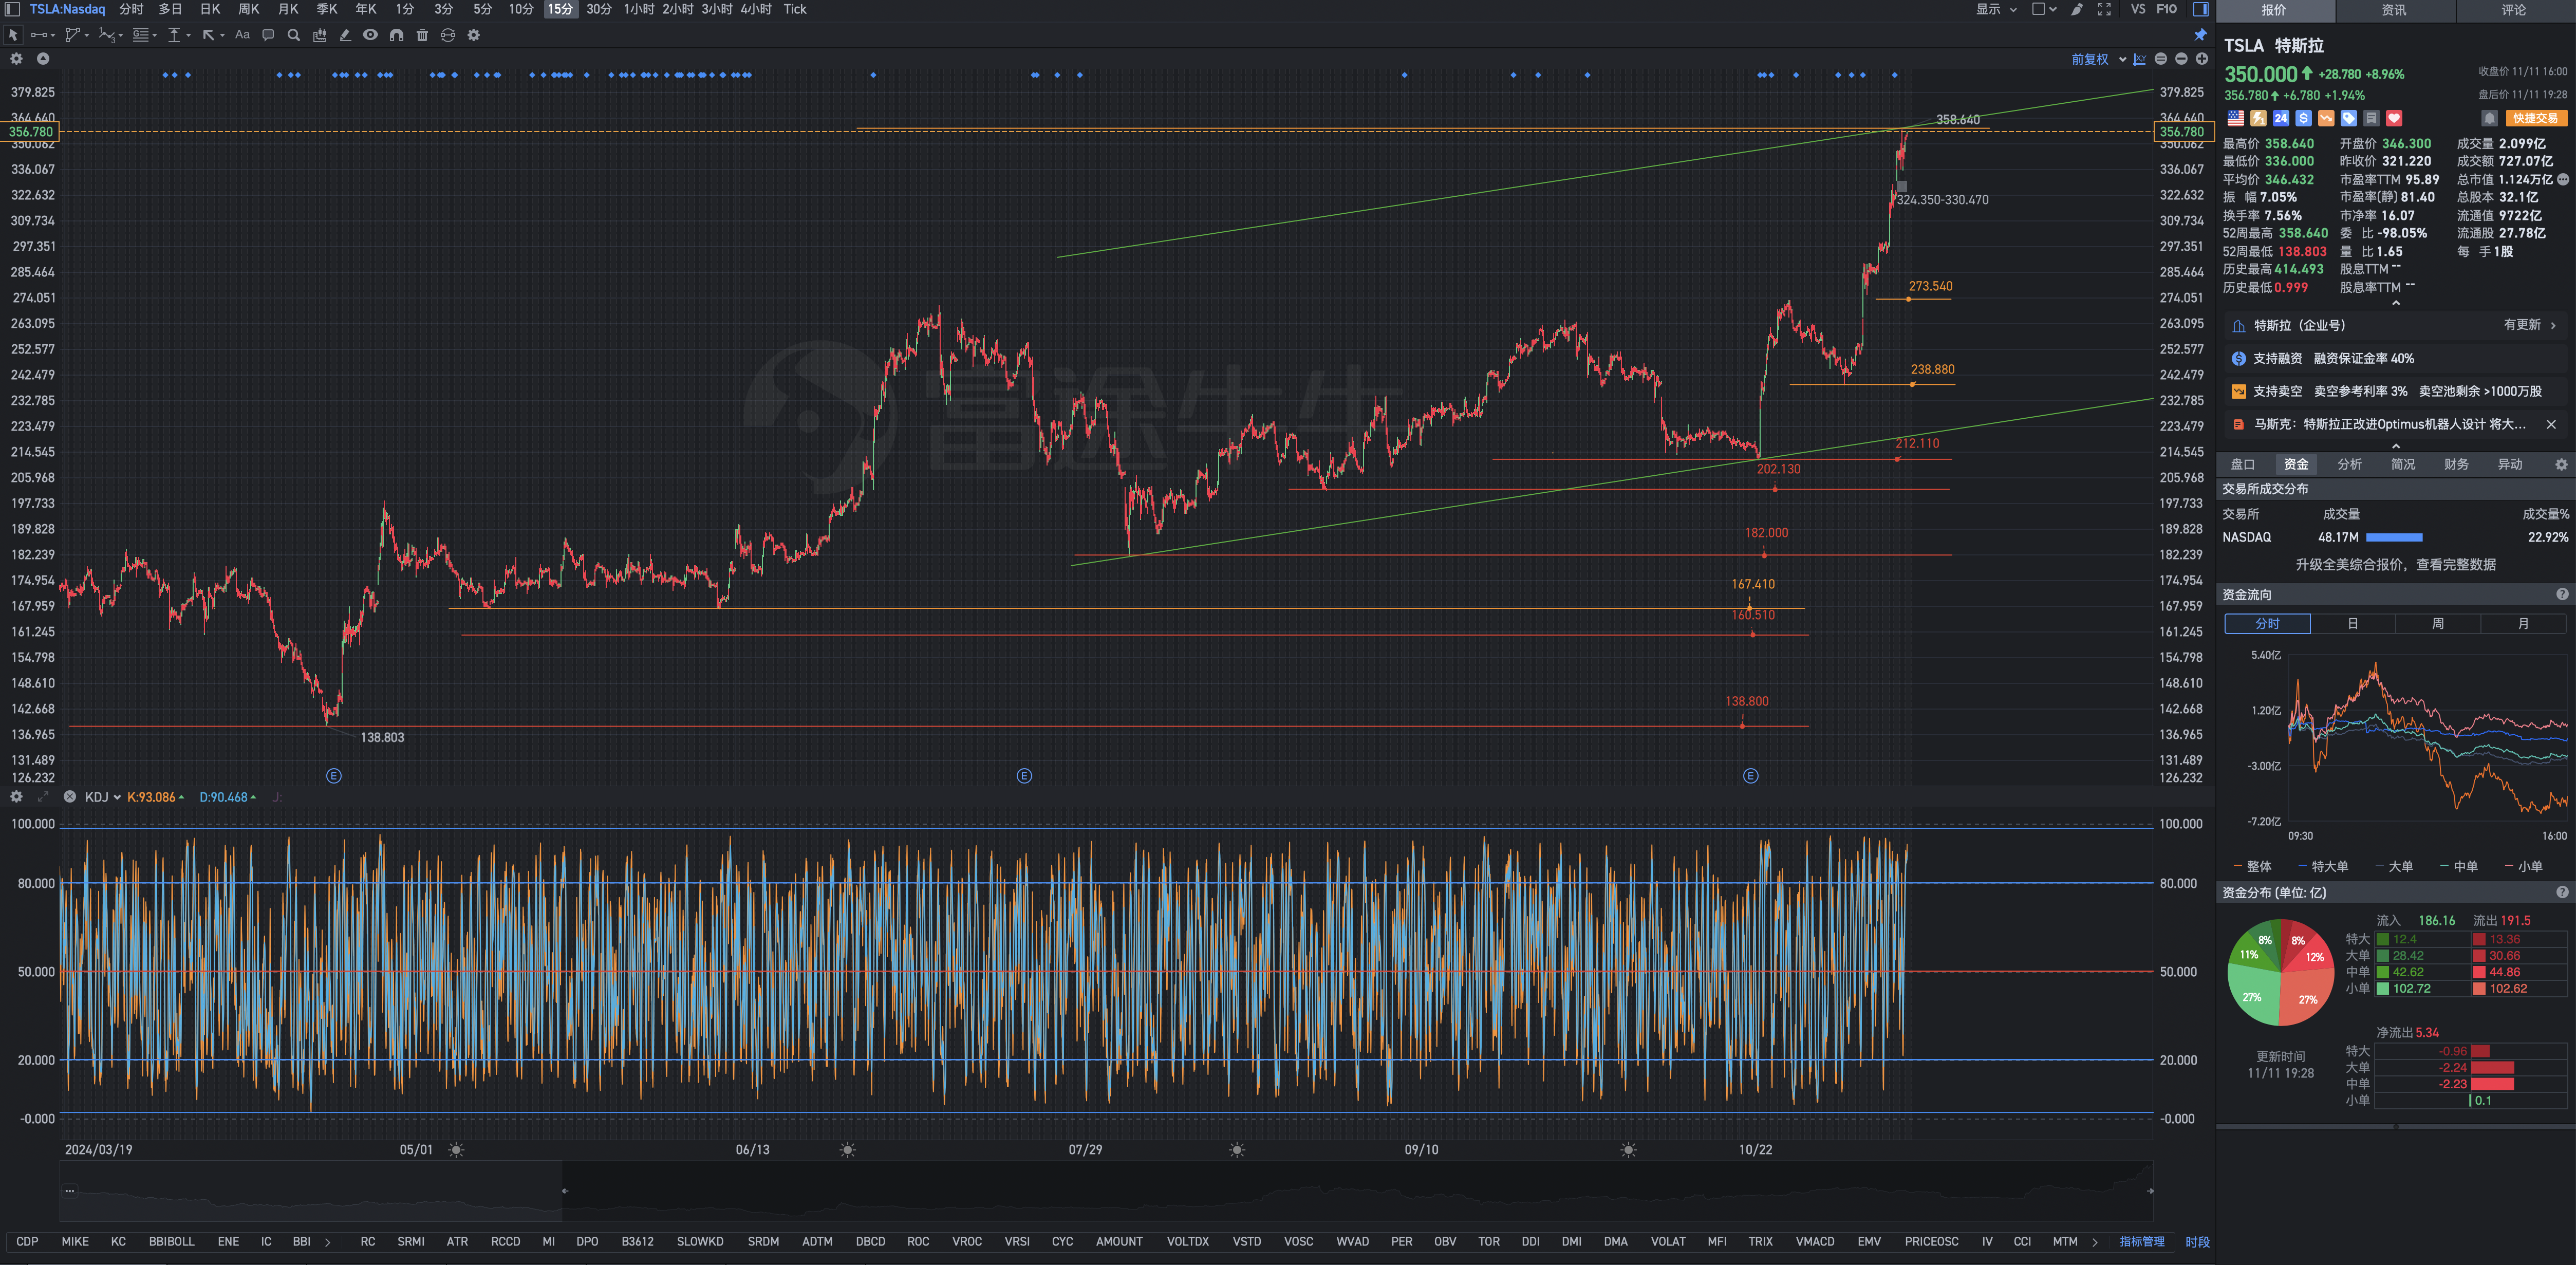Click the sync drawings icon
This screenshot has height=1265, width=2576.
point(448,35)
